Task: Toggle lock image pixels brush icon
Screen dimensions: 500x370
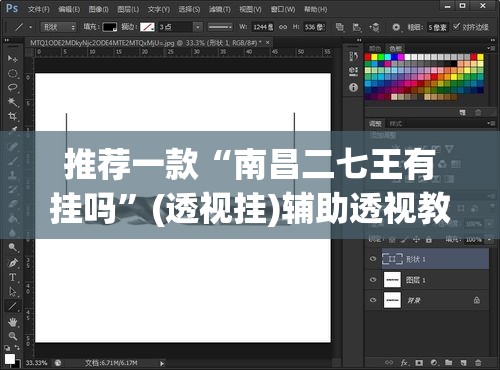Action: 404,239
